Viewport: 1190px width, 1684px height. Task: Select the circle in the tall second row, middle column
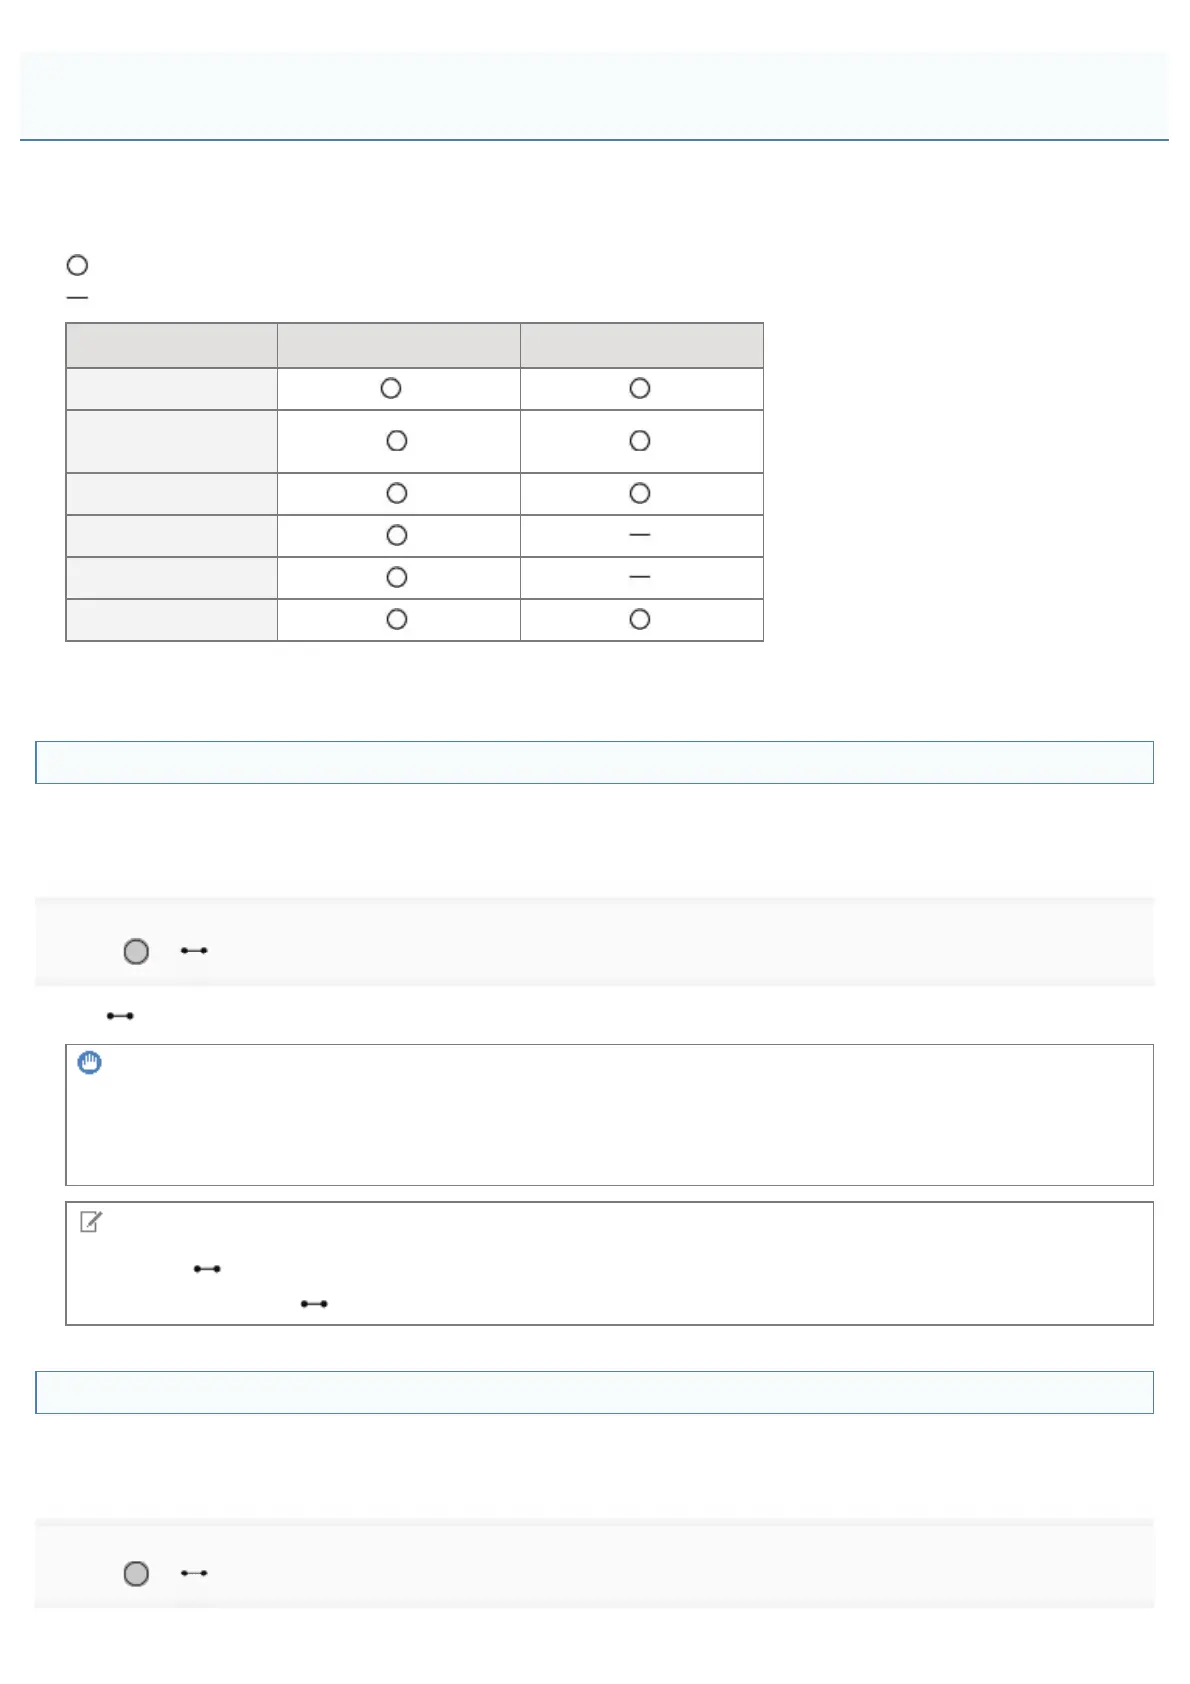click(397, 441)
